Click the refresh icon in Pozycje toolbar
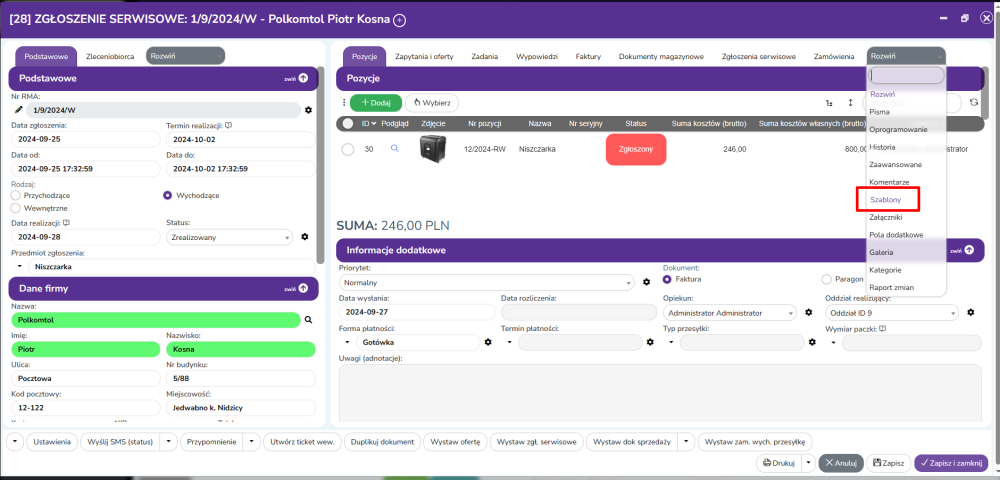1000x480 pixels. 974,102
